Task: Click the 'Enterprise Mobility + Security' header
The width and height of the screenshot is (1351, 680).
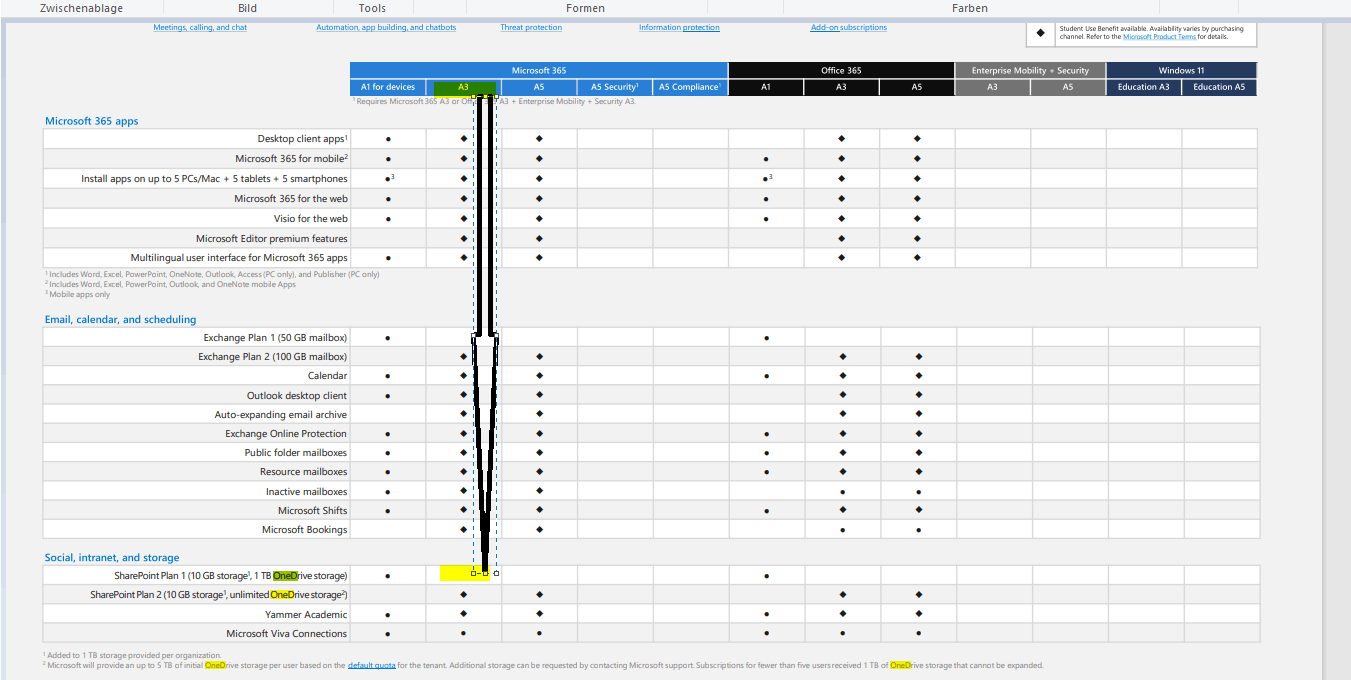Action: click(x=1030, y=70)
